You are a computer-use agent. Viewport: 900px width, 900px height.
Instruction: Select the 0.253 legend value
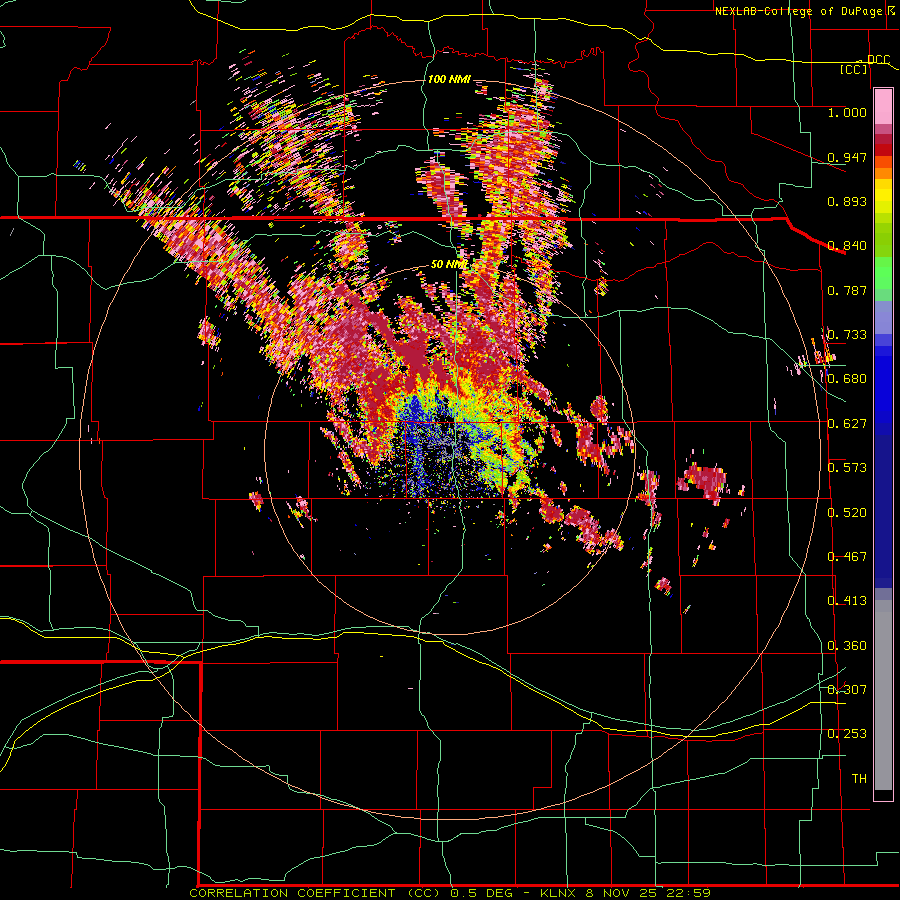coord(847,734)
